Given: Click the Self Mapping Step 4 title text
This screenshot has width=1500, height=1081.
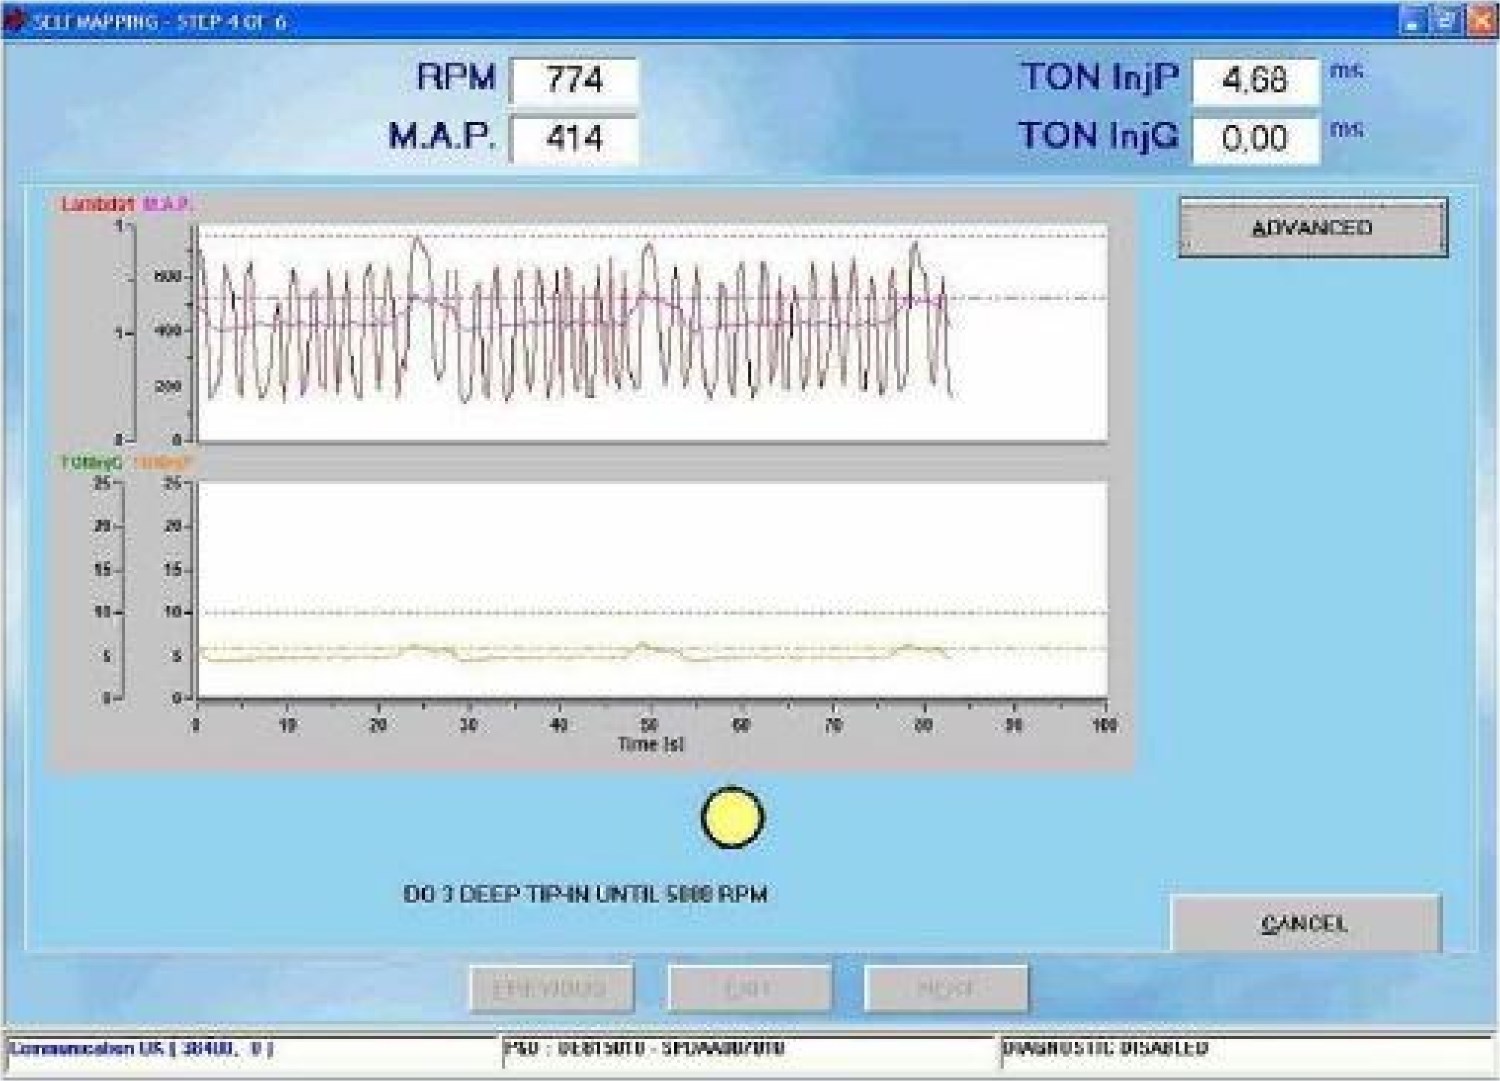Looking at the screenshot, I should (160, 22).
